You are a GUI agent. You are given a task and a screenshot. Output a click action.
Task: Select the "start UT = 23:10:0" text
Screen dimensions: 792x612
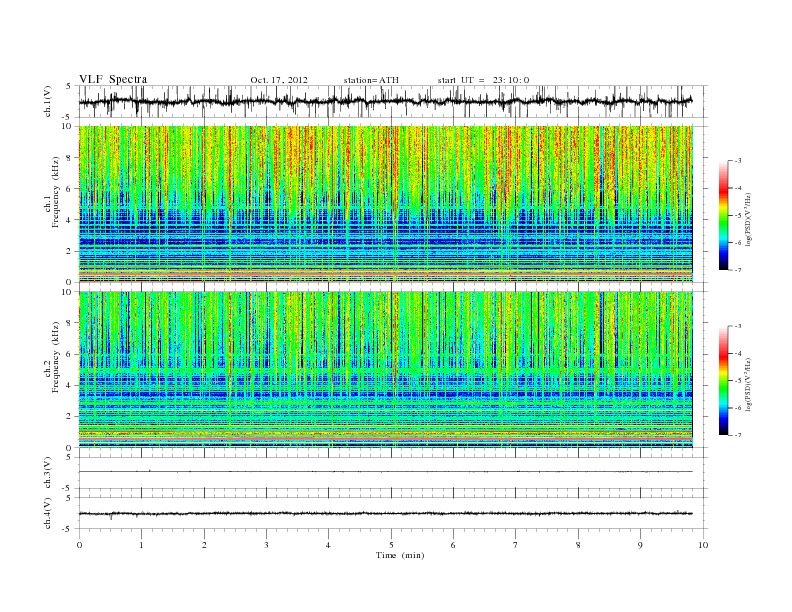pos(483,80)
